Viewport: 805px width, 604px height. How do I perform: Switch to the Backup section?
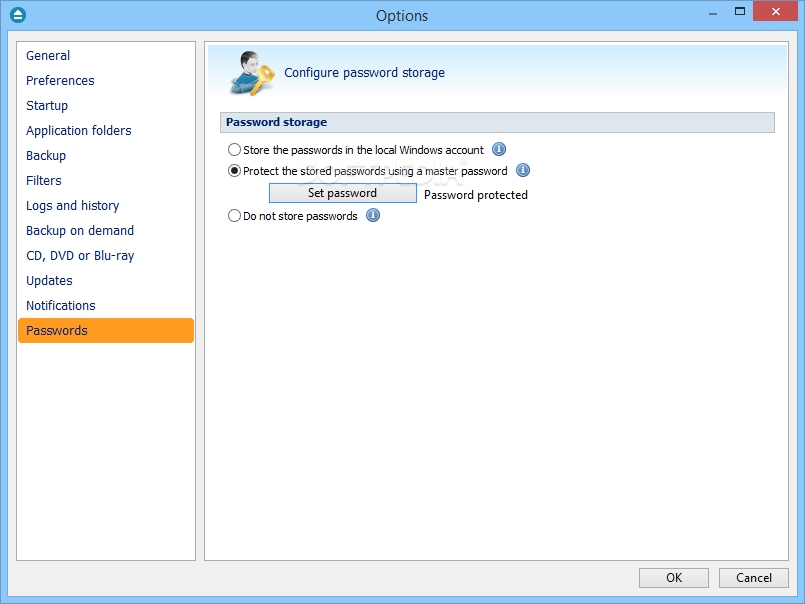pyautogui.click(x=106, y=156)
